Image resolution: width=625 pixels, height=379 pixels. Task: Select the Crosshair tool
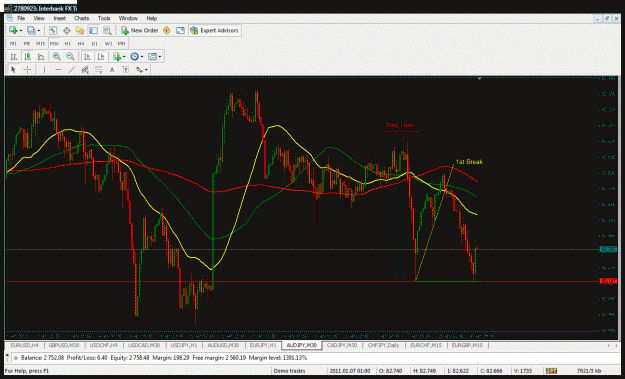pyautogui.click(x=27, y=70)
